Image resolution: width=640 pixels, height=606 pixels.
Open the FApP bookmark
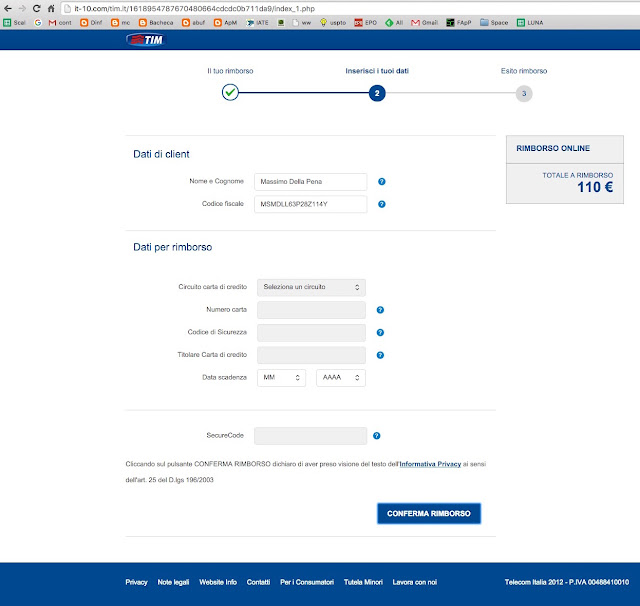point(459,23)
